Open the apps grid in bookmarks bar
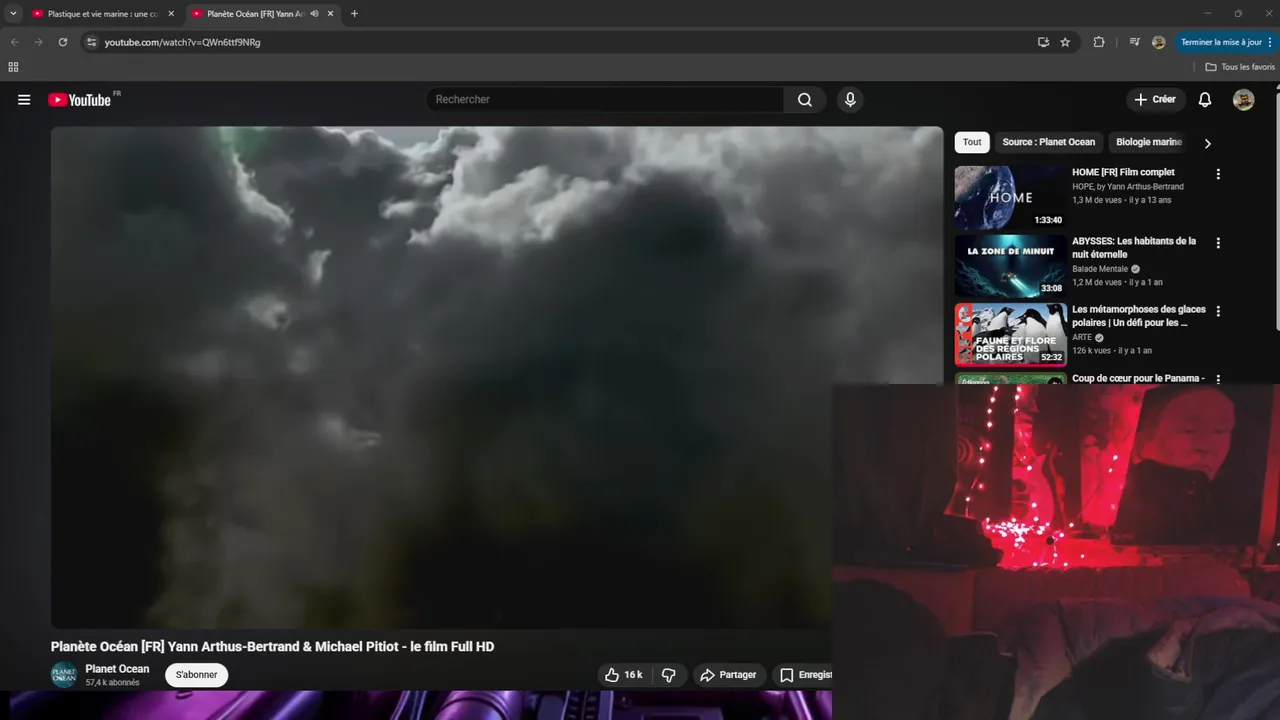The height and width of the screenshot is (720, 1280). pos(13,67)
